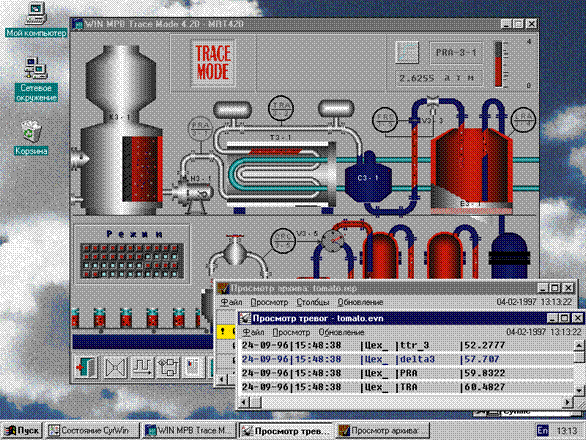Click the report document toolbar button
Image resolution: width=586 pixels, height=440 pixels.
(194, 367)
